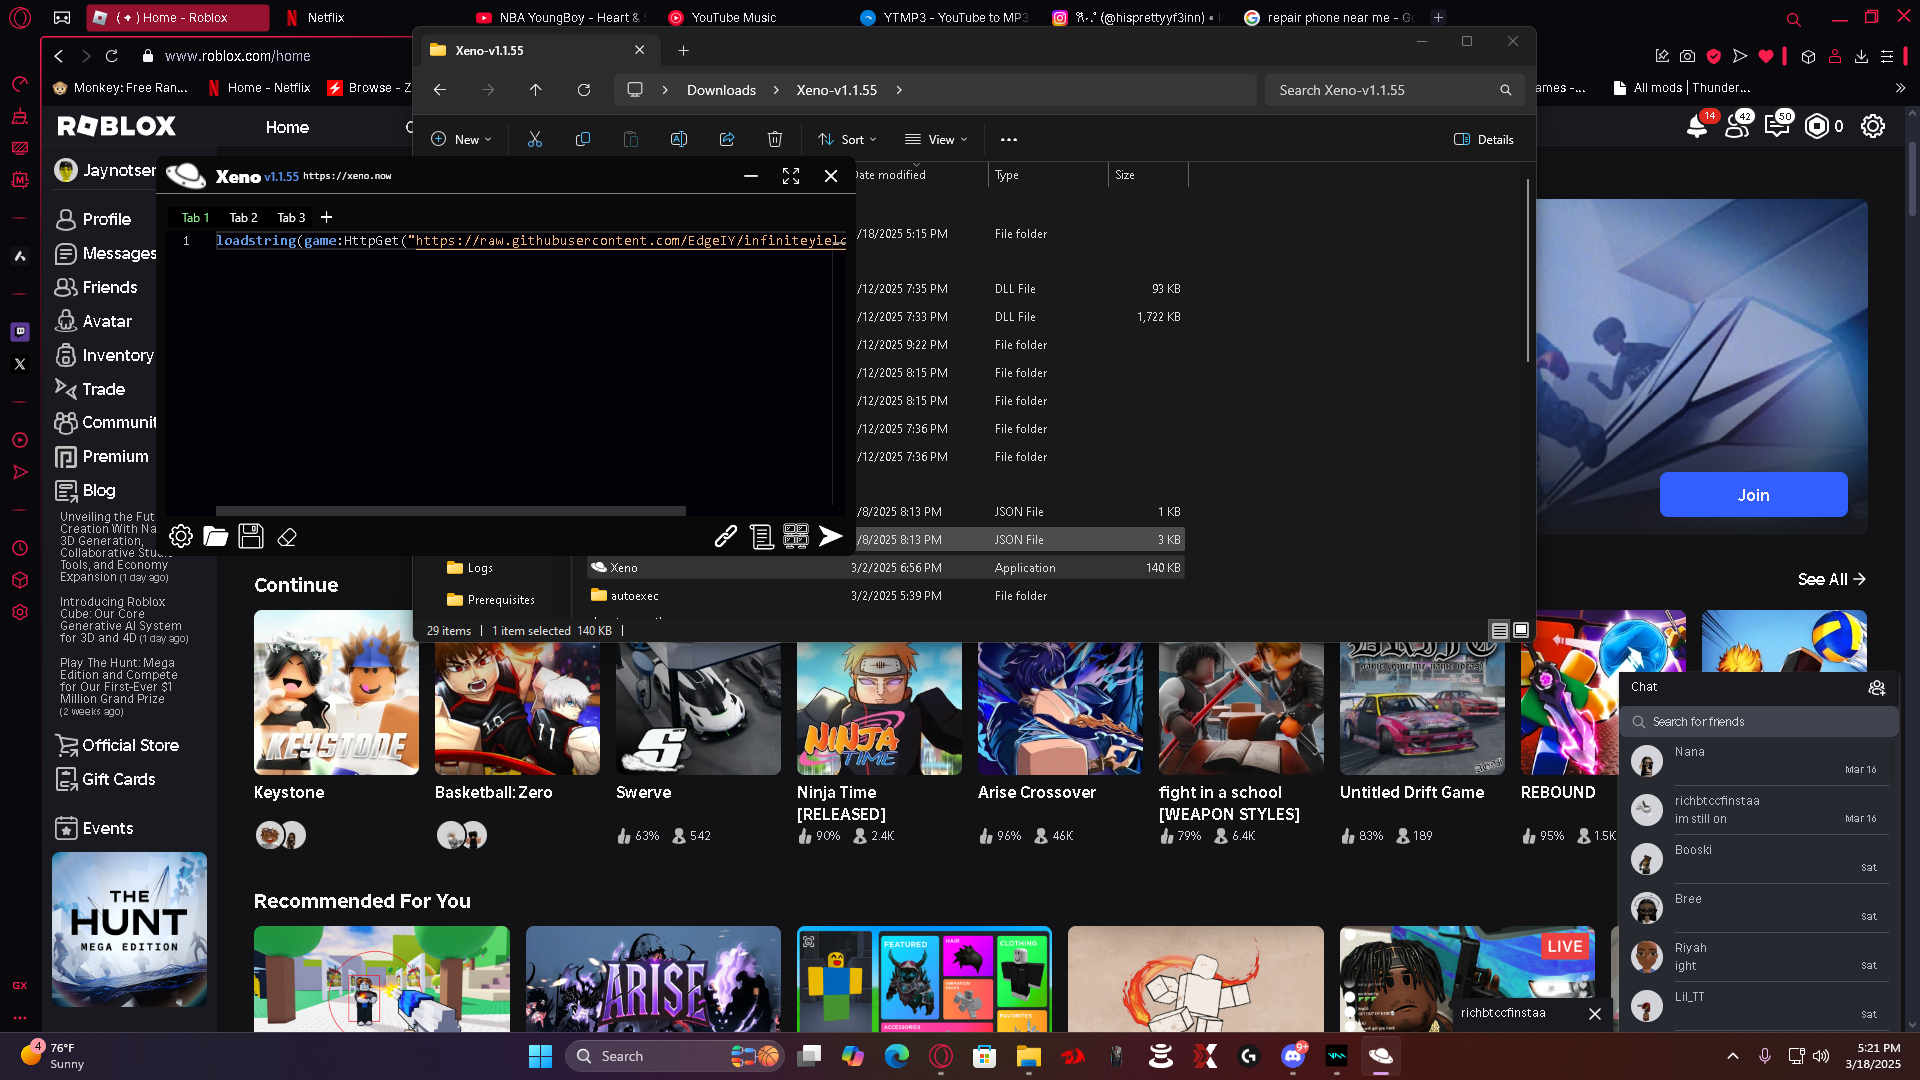1920x1080 pixels.
Task: Click the blue Join button
Action: click(x=1753, y=495)
